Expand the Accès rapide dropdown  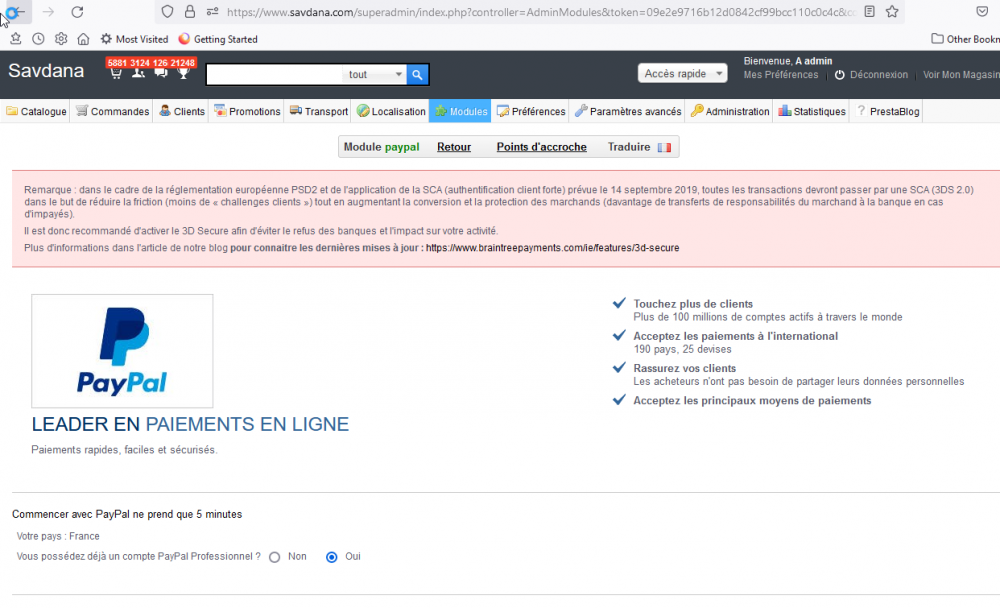point(682,73)
